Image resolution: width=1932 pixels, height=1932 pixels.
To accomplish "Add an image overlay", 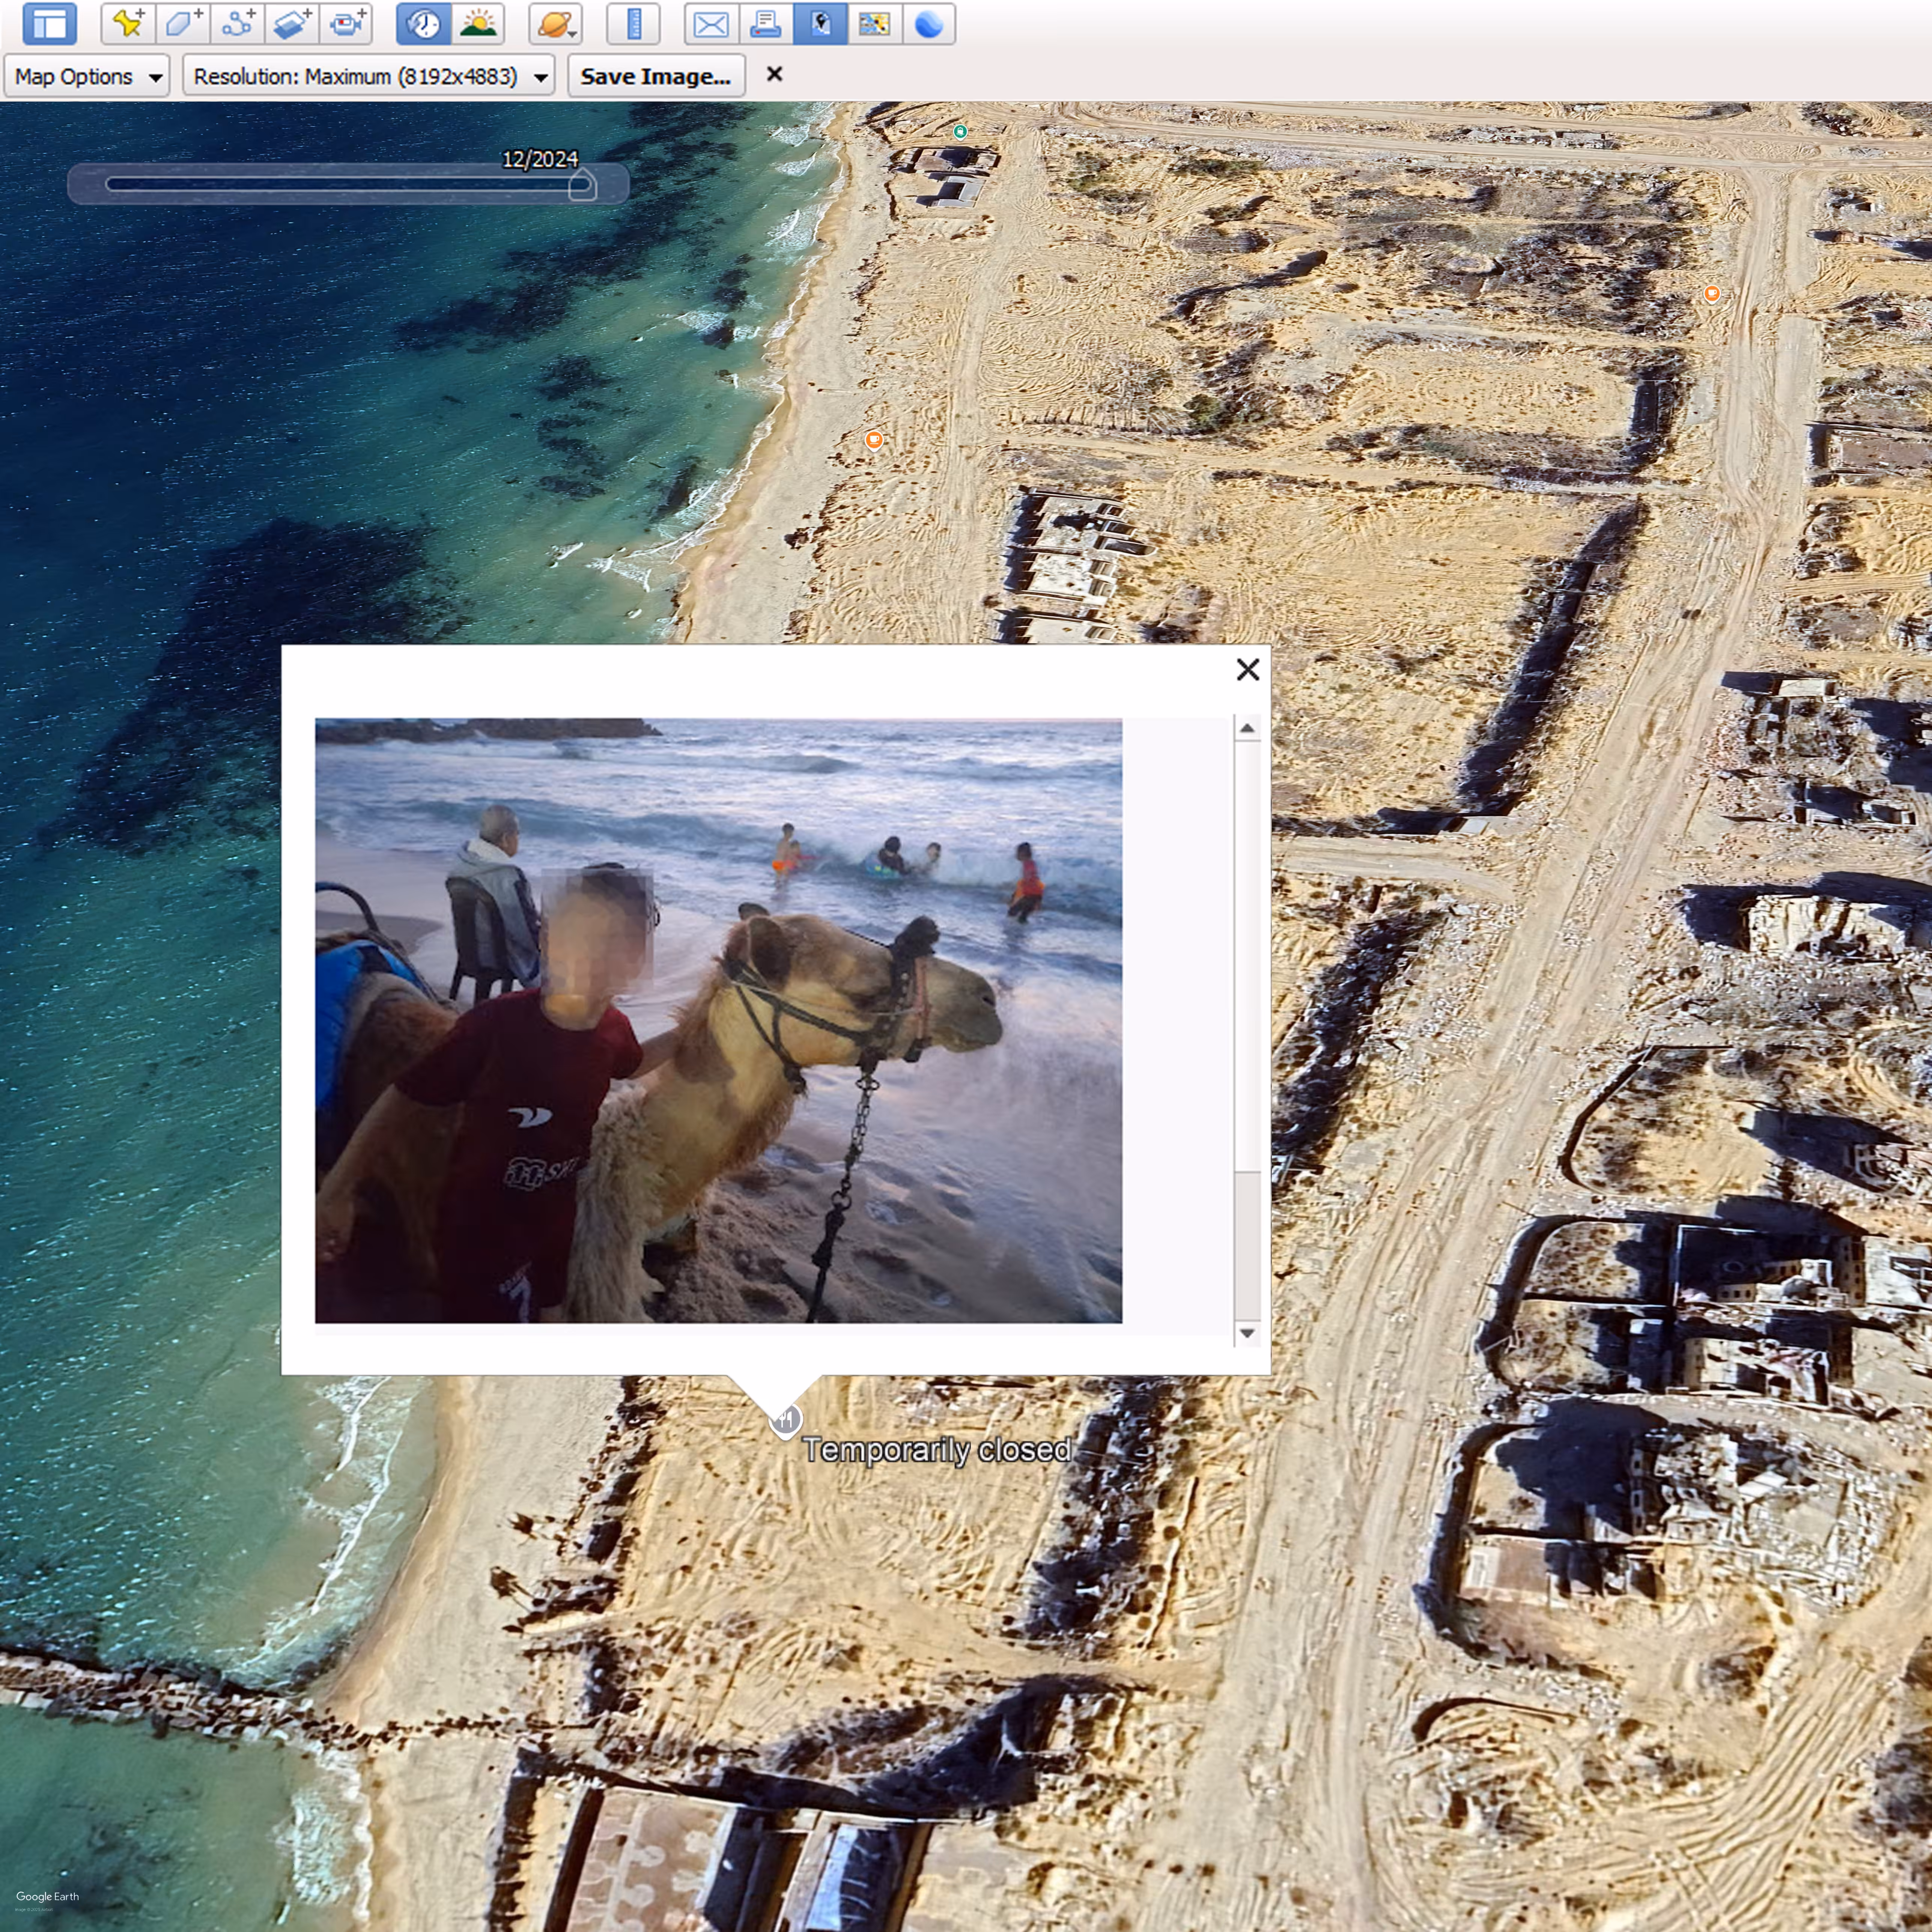I will click(x=292, y=24).
